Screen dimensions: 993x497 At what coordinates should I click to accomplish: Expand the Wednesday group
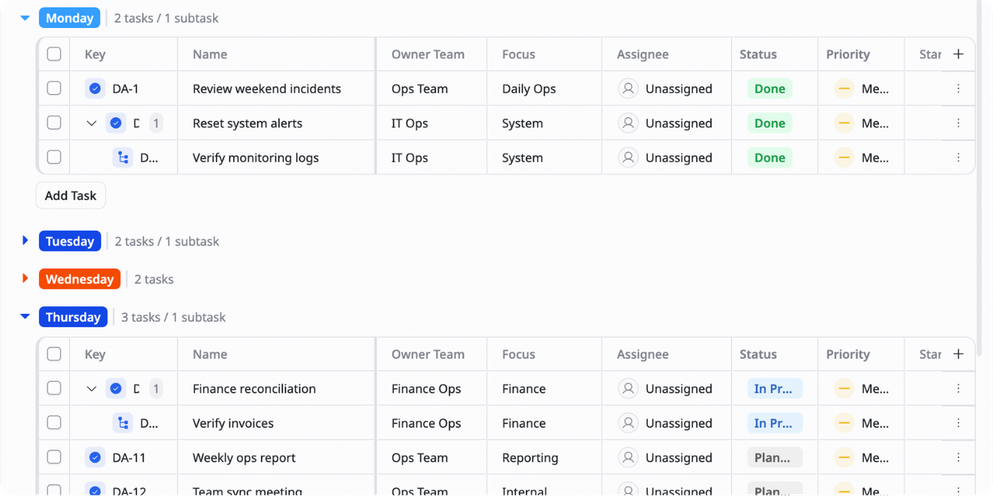click(x=25, y=279)
